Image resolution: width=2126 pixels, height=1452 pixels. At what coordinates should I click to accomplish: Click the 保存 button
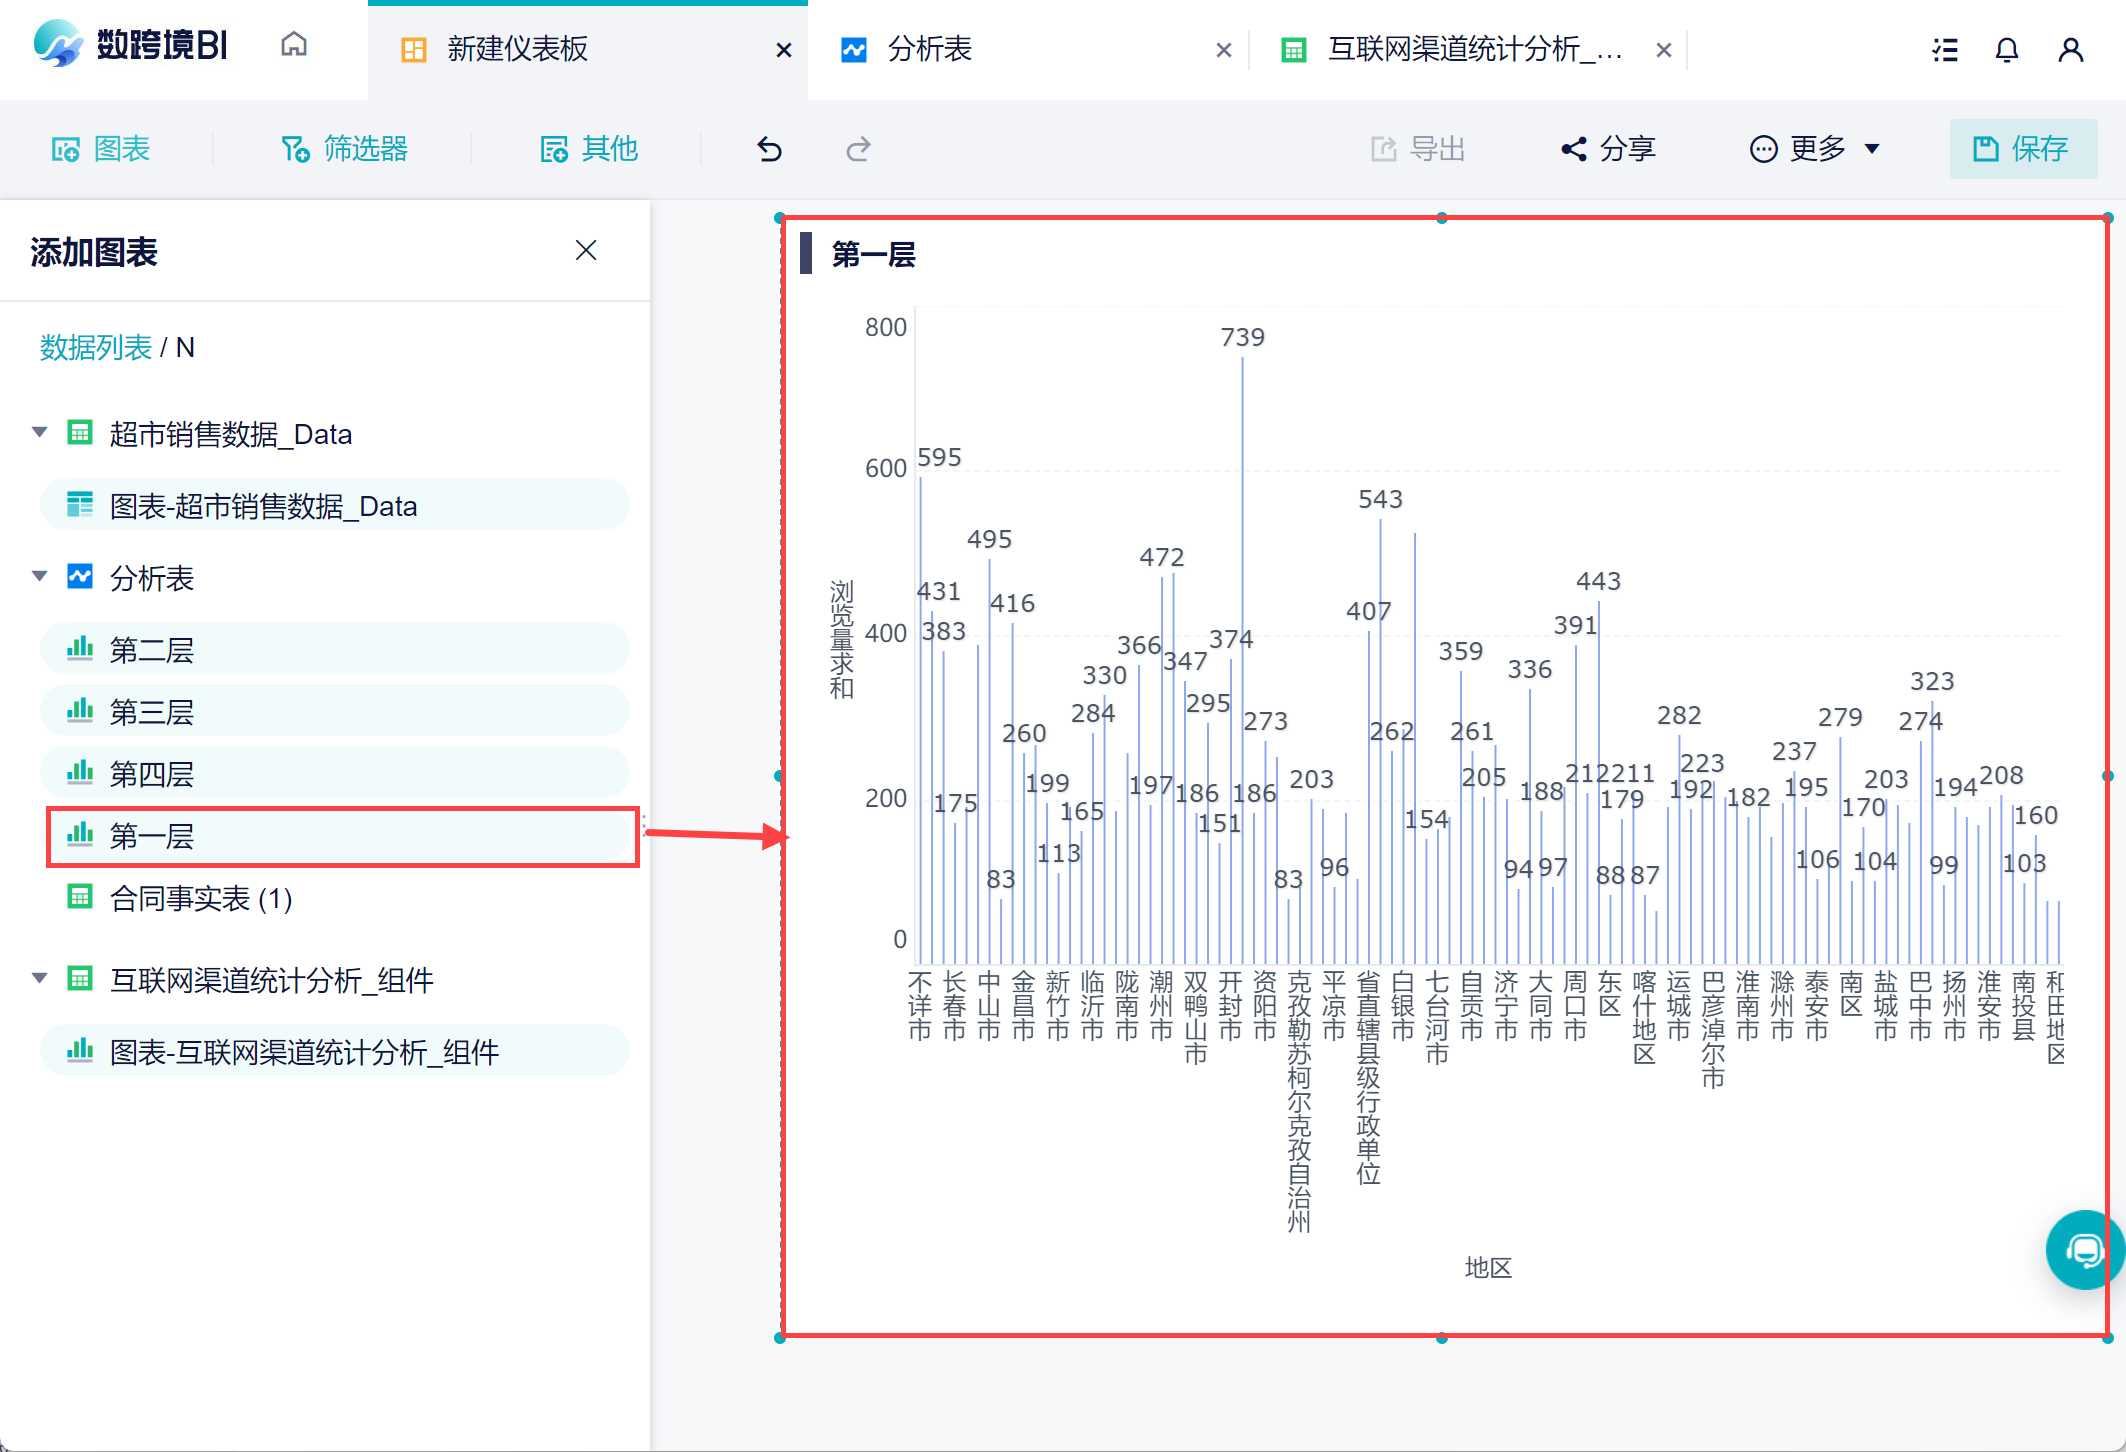2021,149
